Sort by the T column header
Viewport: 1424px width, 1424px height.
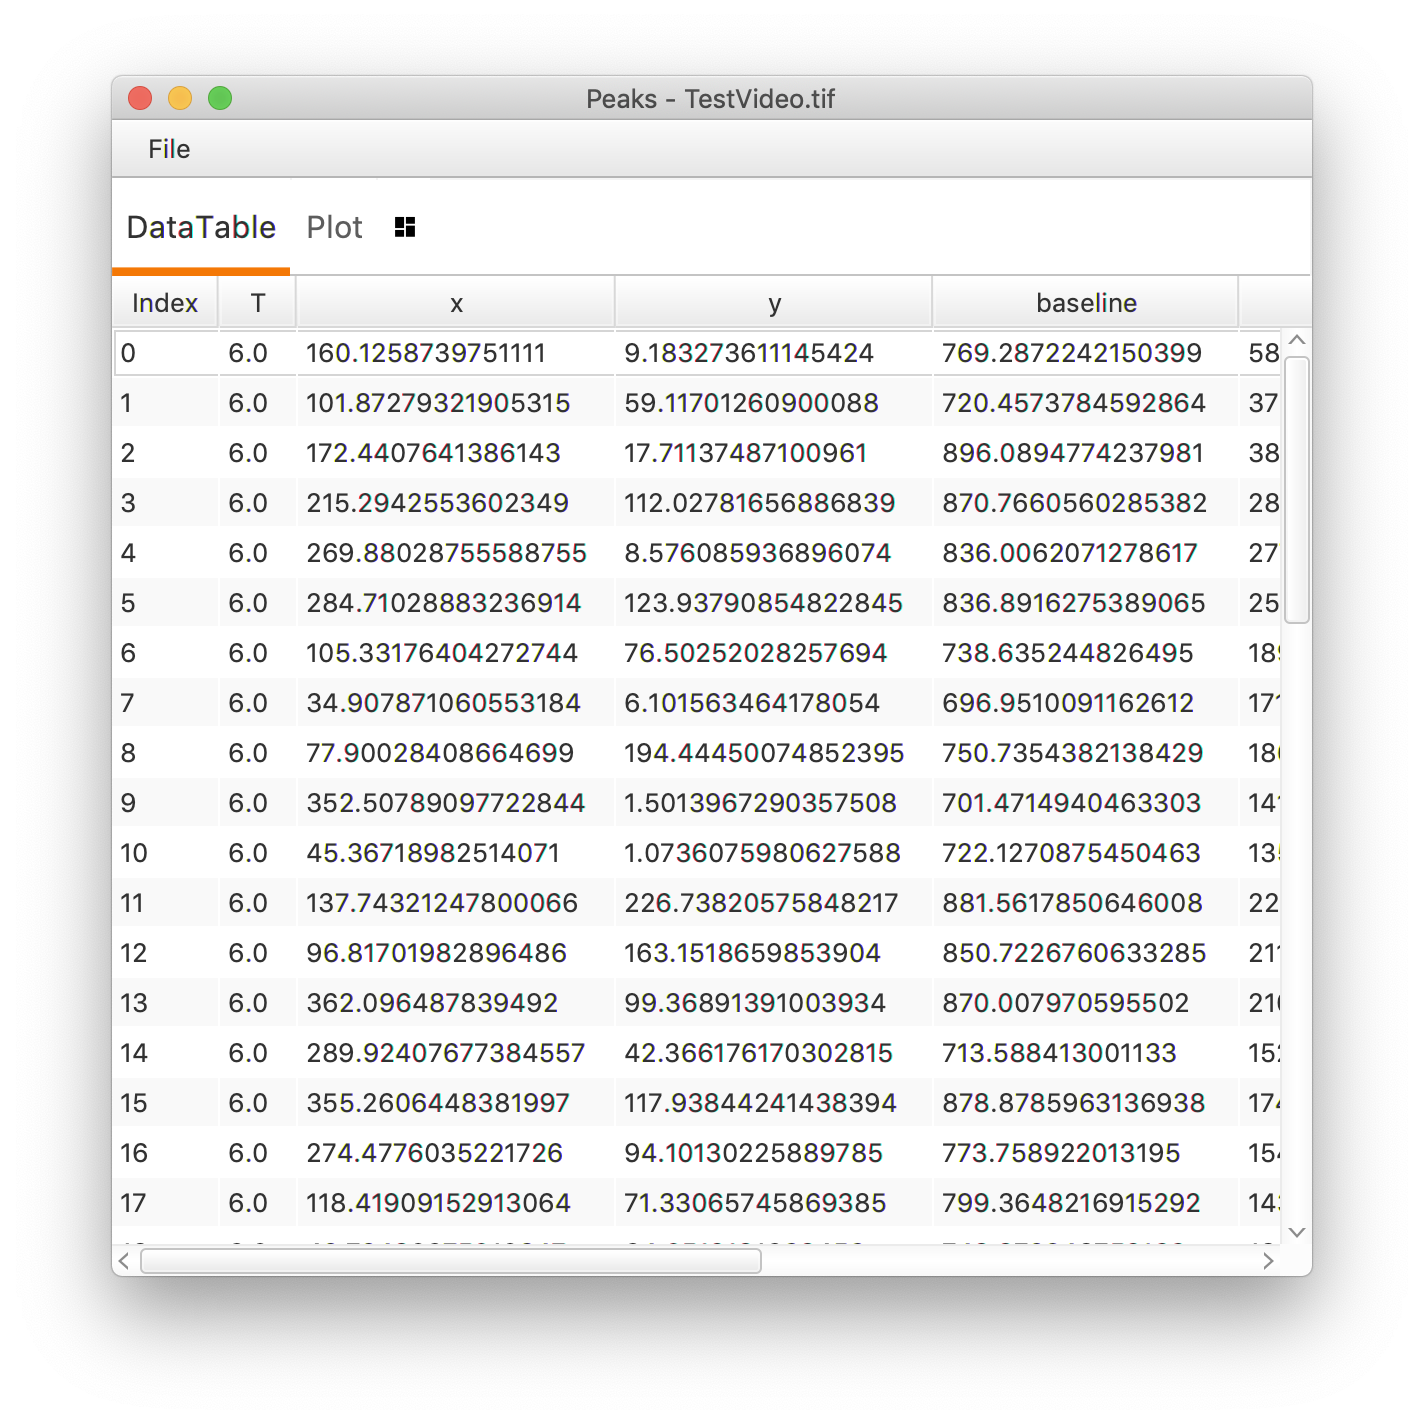[x=258, y=303]
